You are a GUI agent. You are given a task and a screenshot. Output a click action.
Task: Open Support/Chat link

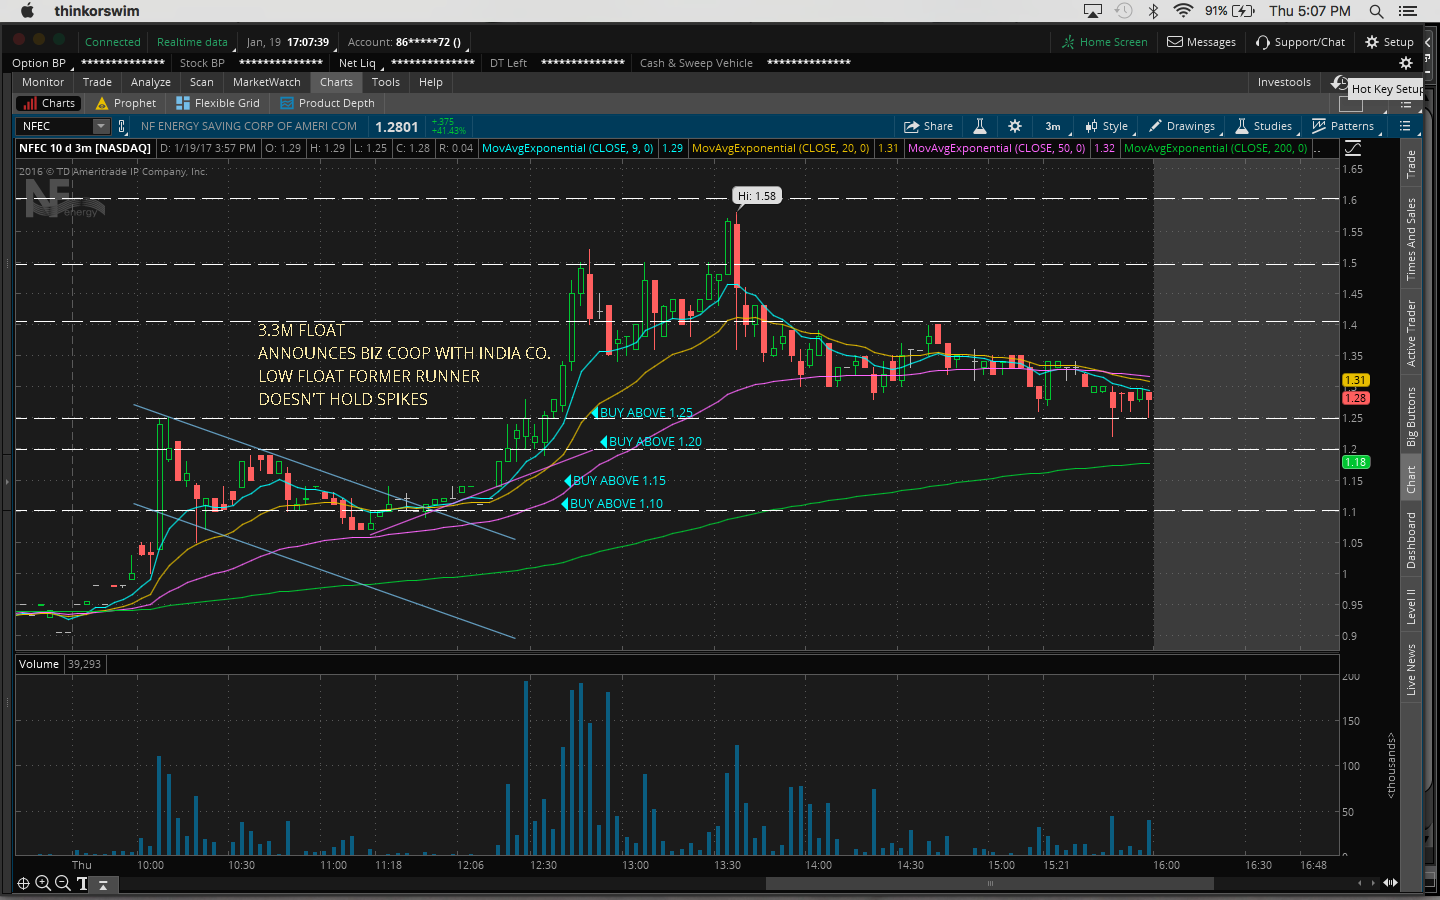coord(1300,42)
